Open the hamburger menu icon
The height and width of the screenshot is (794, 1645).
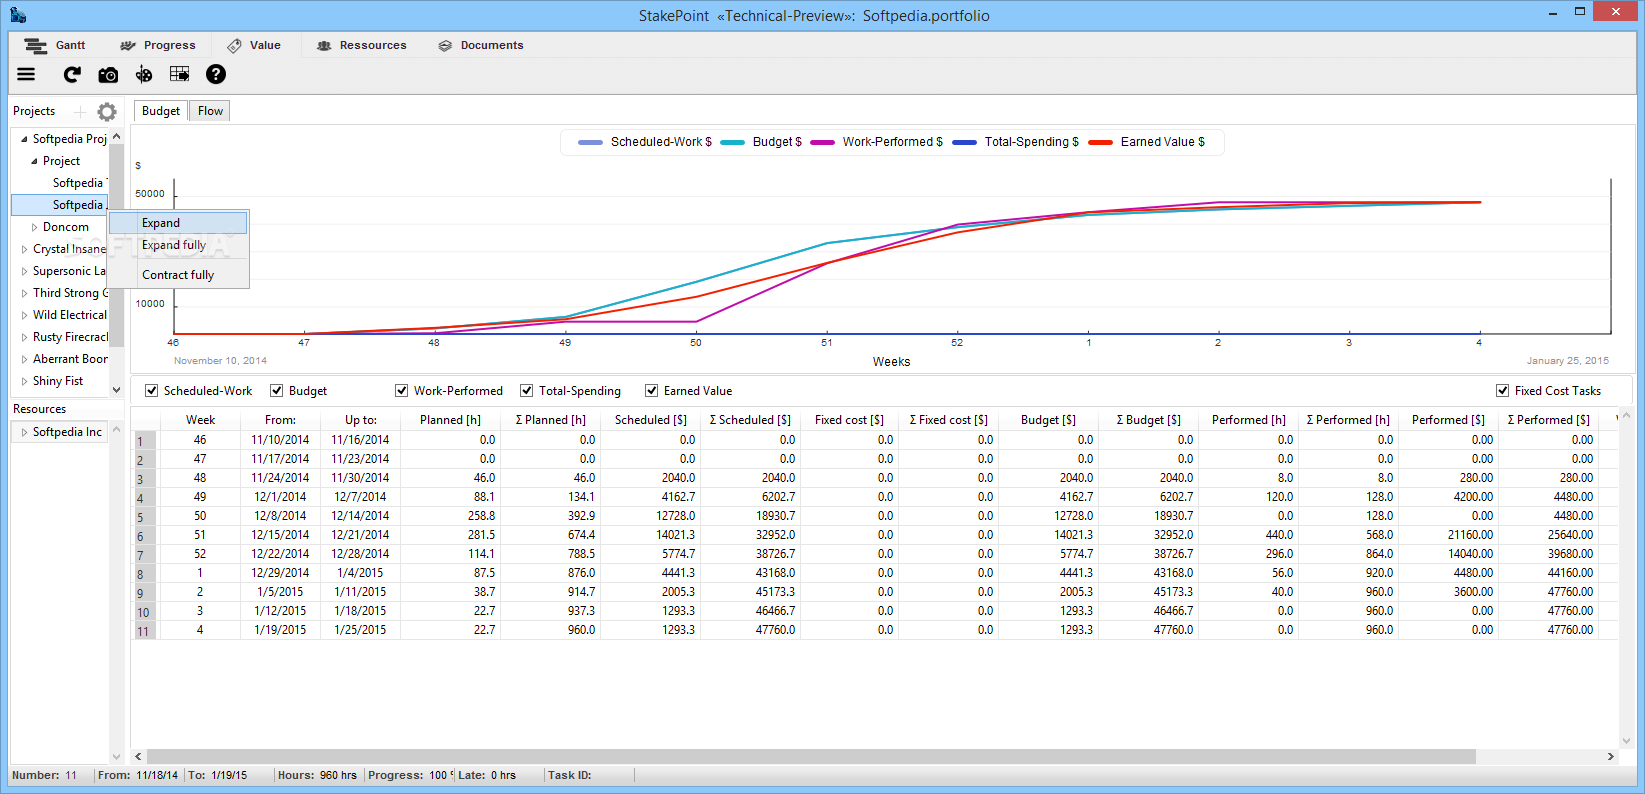[x=26, y=74]
